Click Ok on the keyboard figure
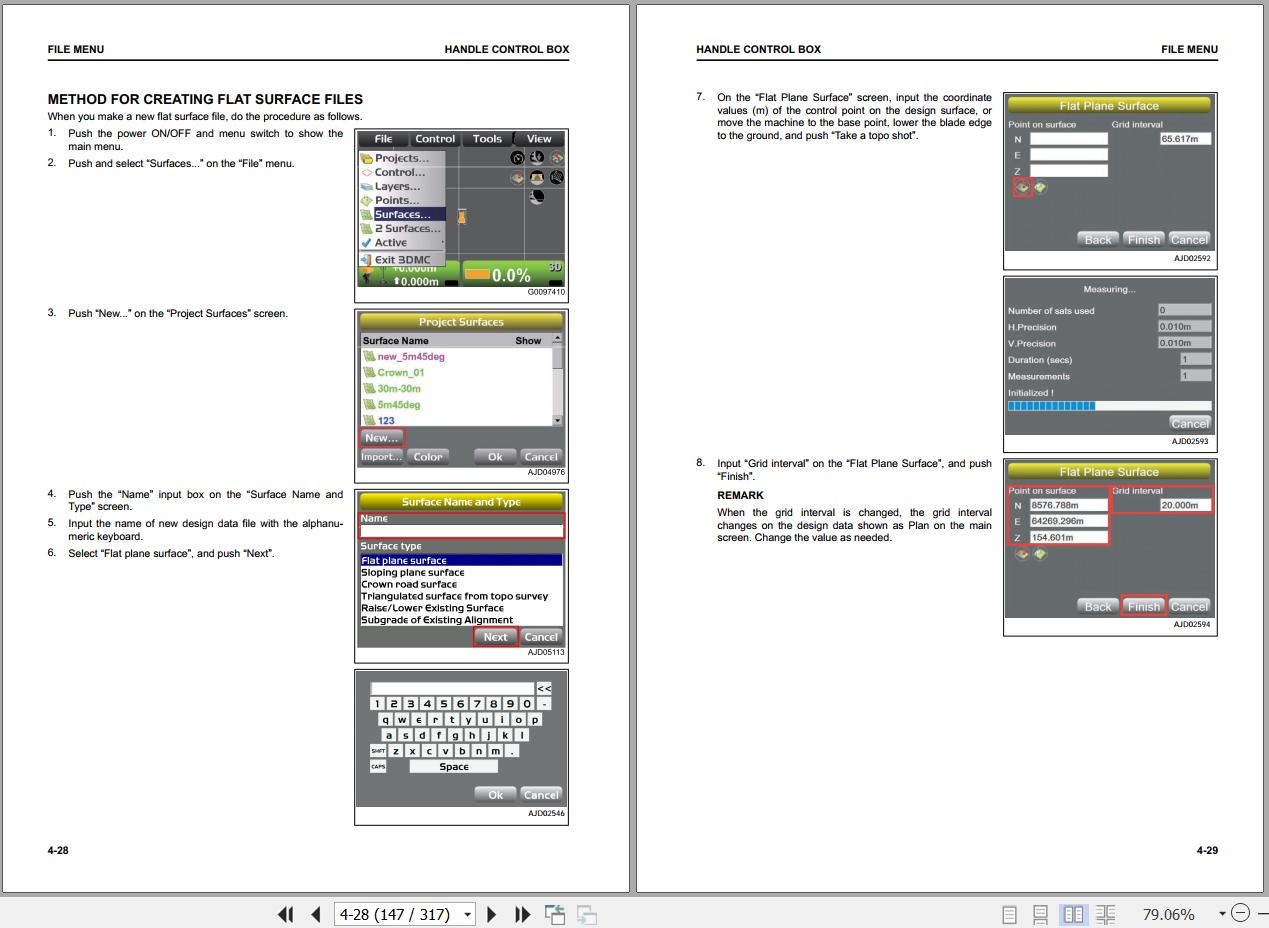This screenshot has width=1269, height=928. 495,795
